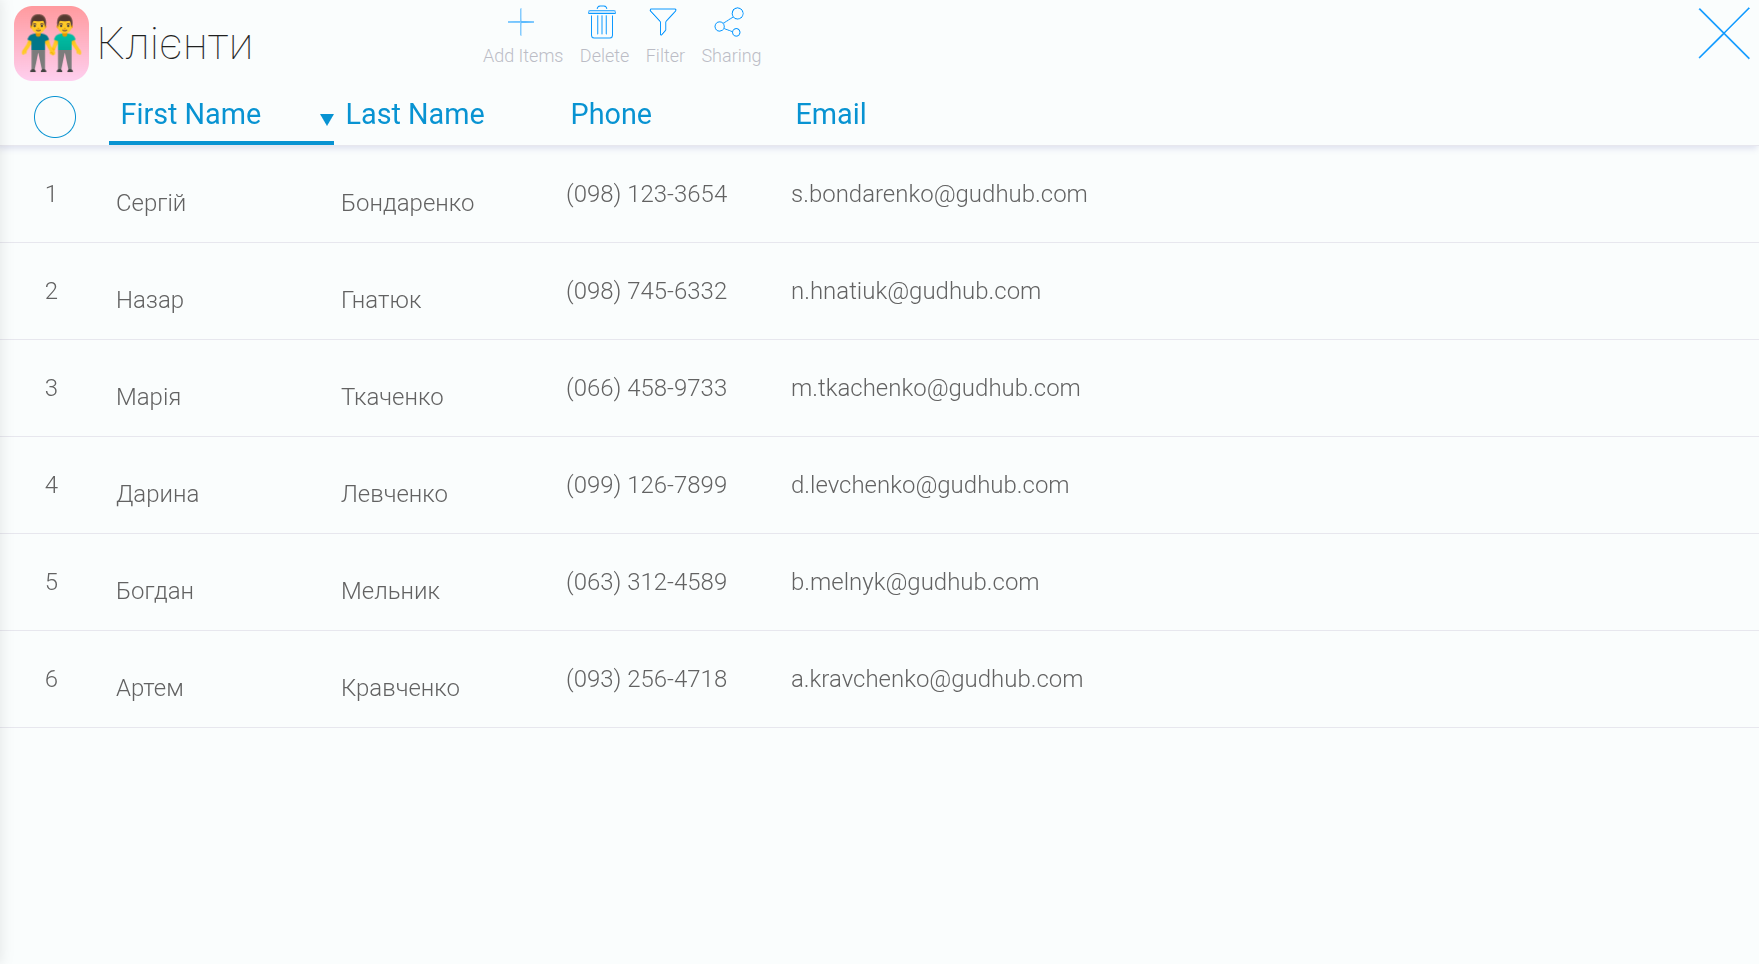Click phone (098) 745-6332
The image size is (1759, 964).
(x=647, y=291)
